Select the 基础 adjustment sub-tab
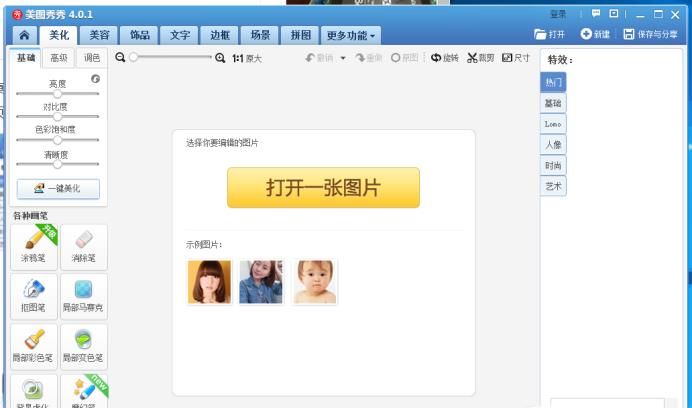The width and height of the screenshot is (692, 408). click(26, 58)
